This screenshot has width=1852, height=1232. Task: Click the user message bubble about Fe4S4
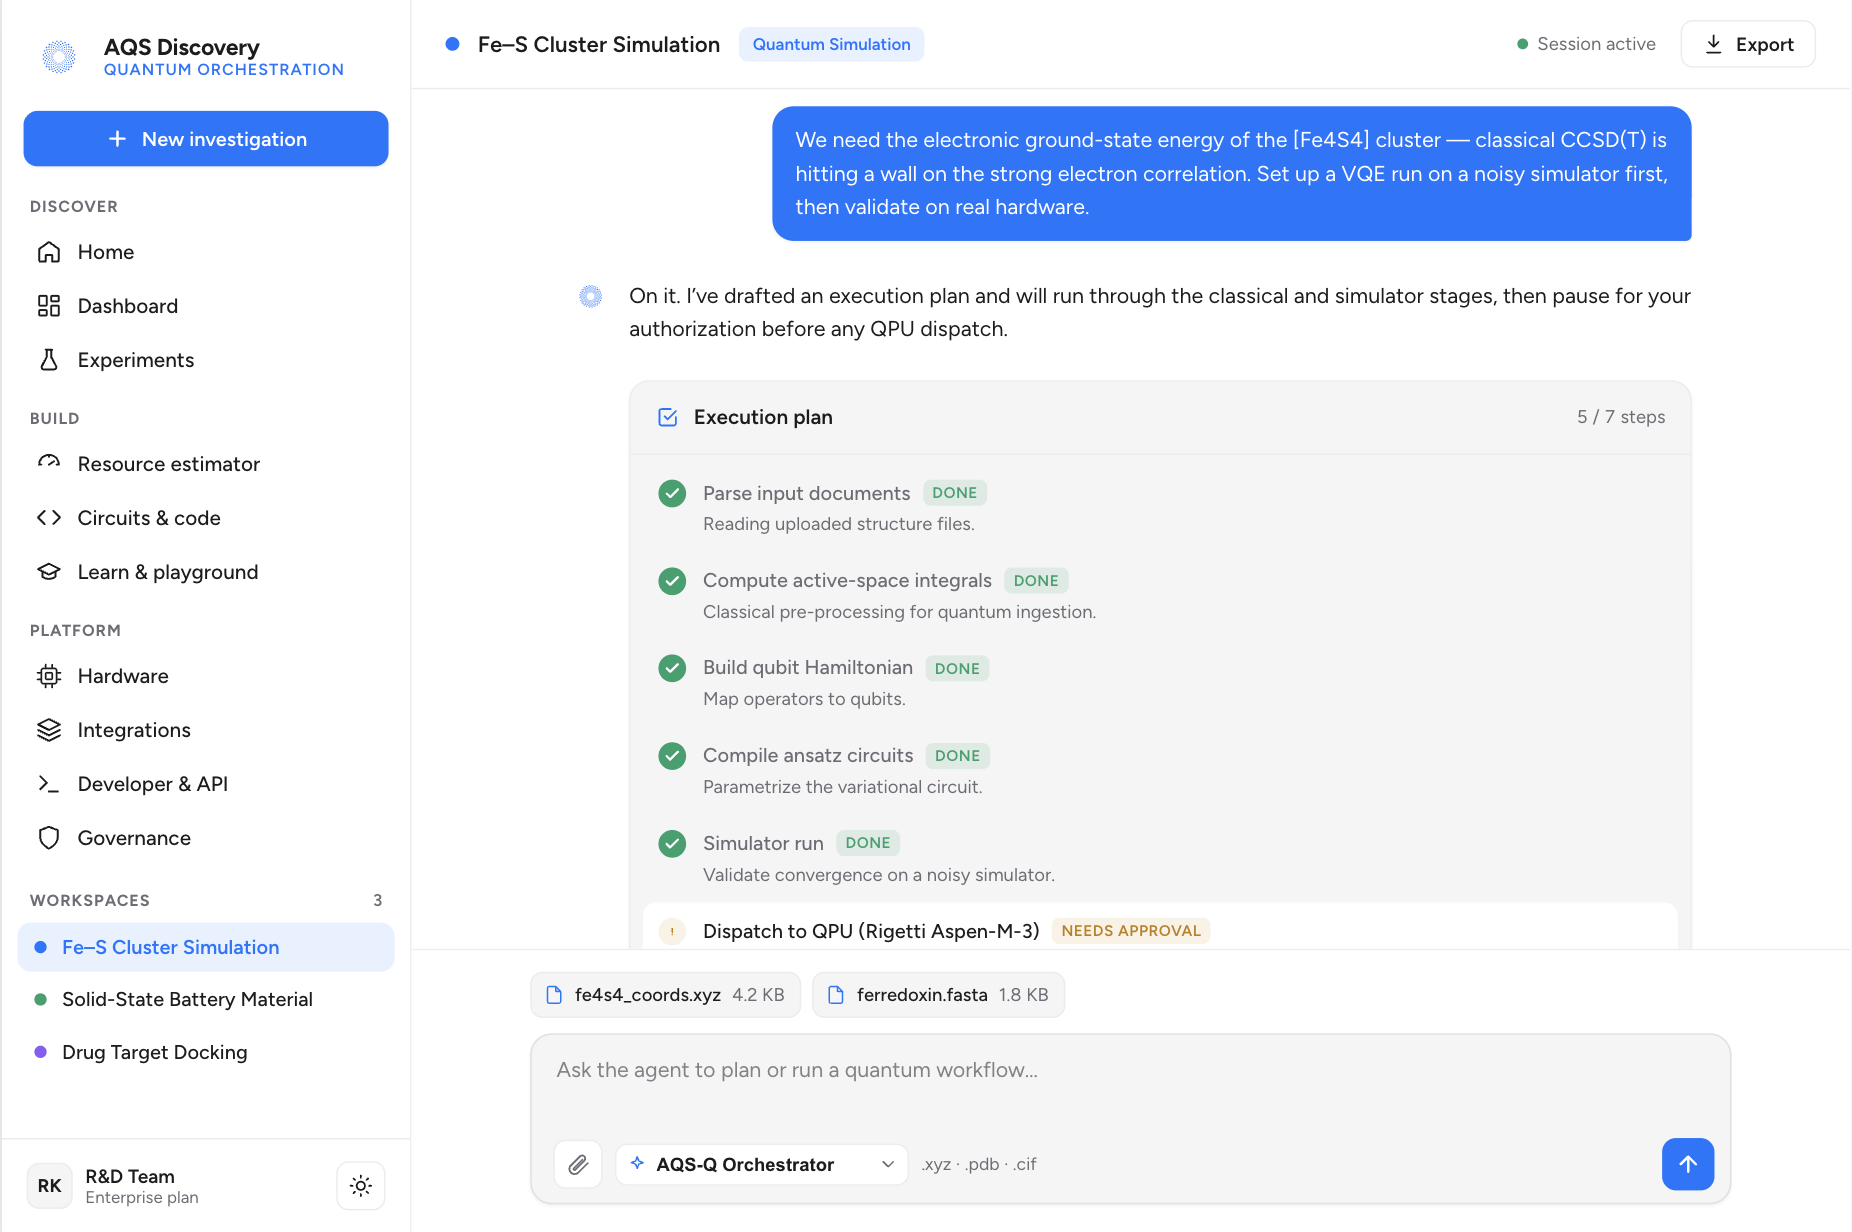tap(1231, 174)
